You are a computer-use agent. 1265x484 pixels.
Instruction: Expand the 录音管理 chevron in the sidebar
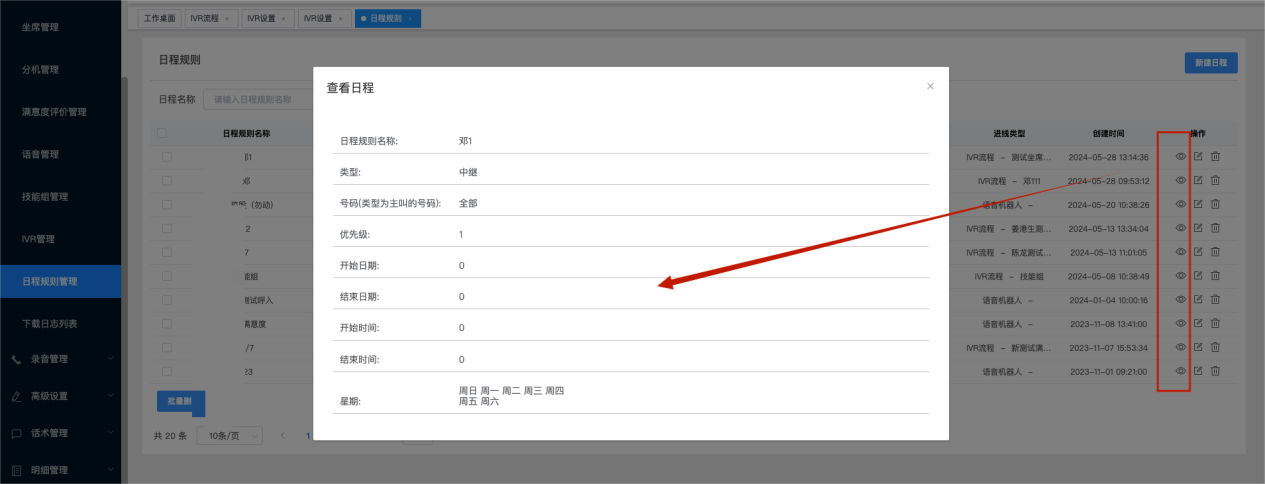click(110, 359)
